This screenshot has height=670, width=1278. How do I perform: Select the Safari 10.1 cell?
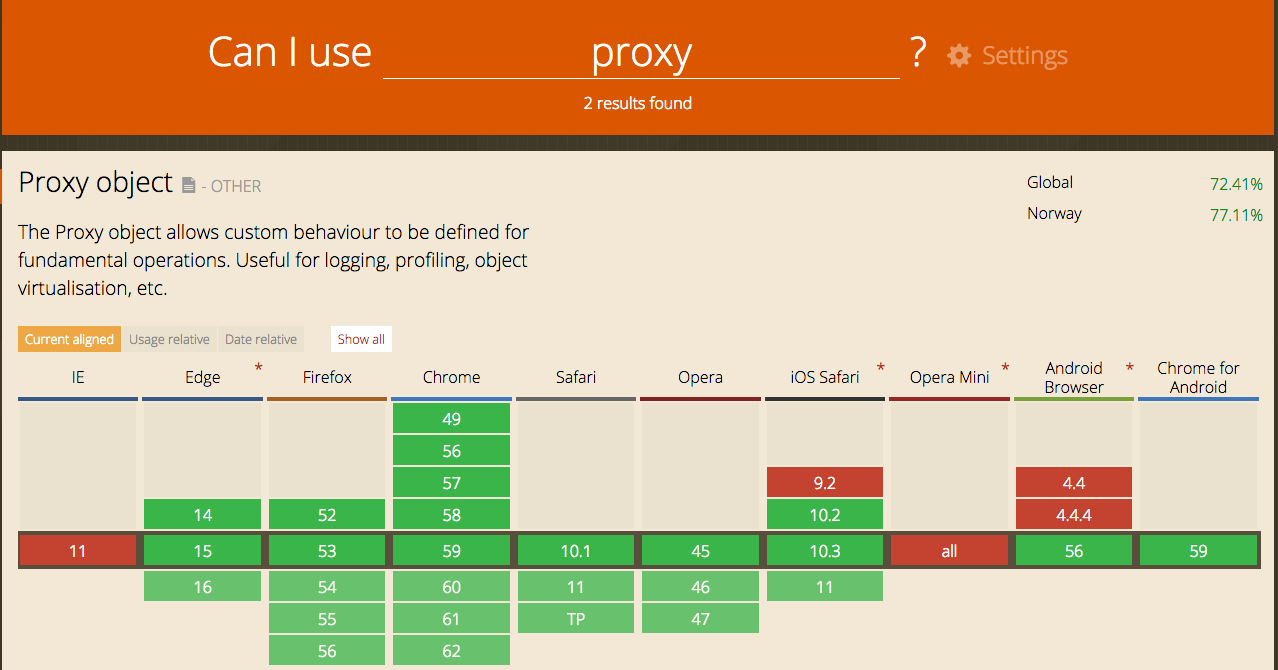(576, 551)
